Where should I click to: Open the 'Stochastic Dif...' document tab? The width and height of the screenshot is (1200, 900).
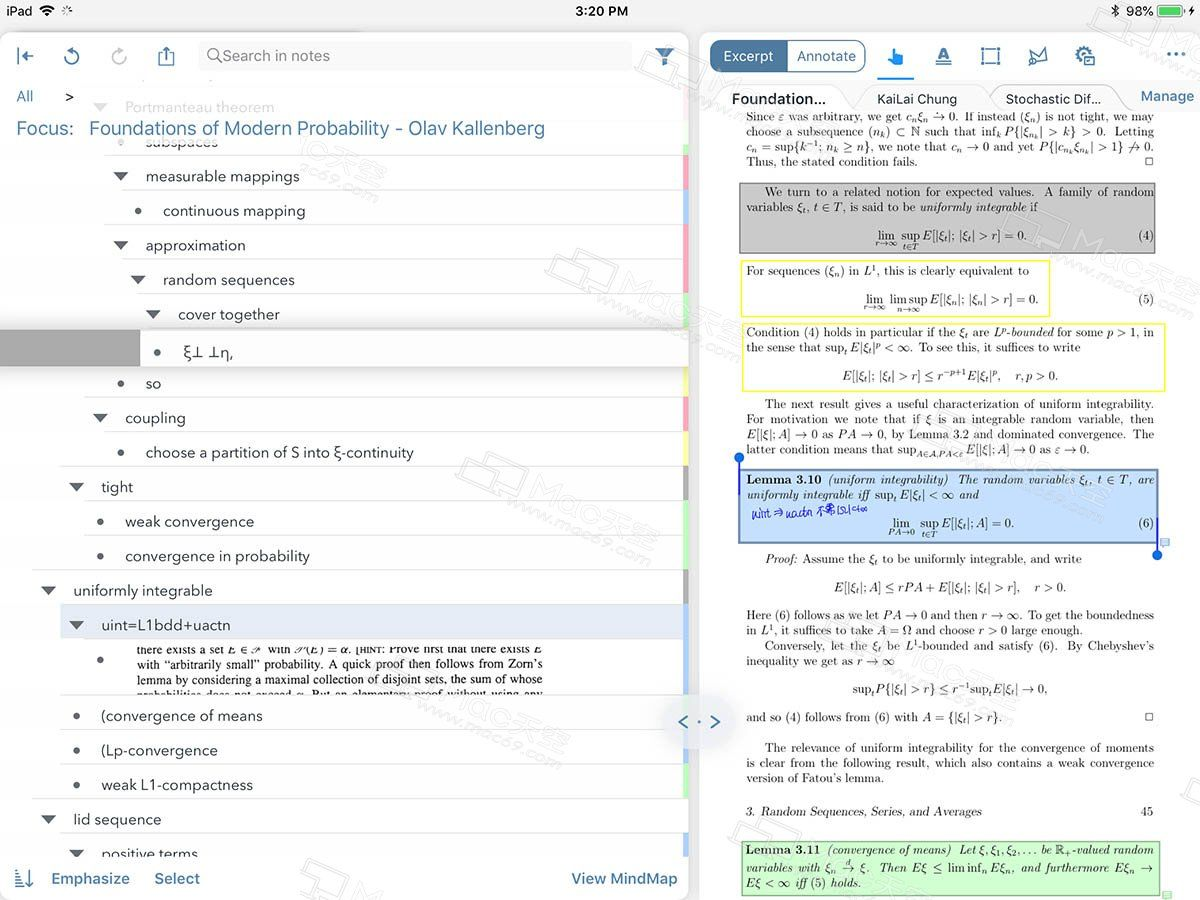point(1053,98)
